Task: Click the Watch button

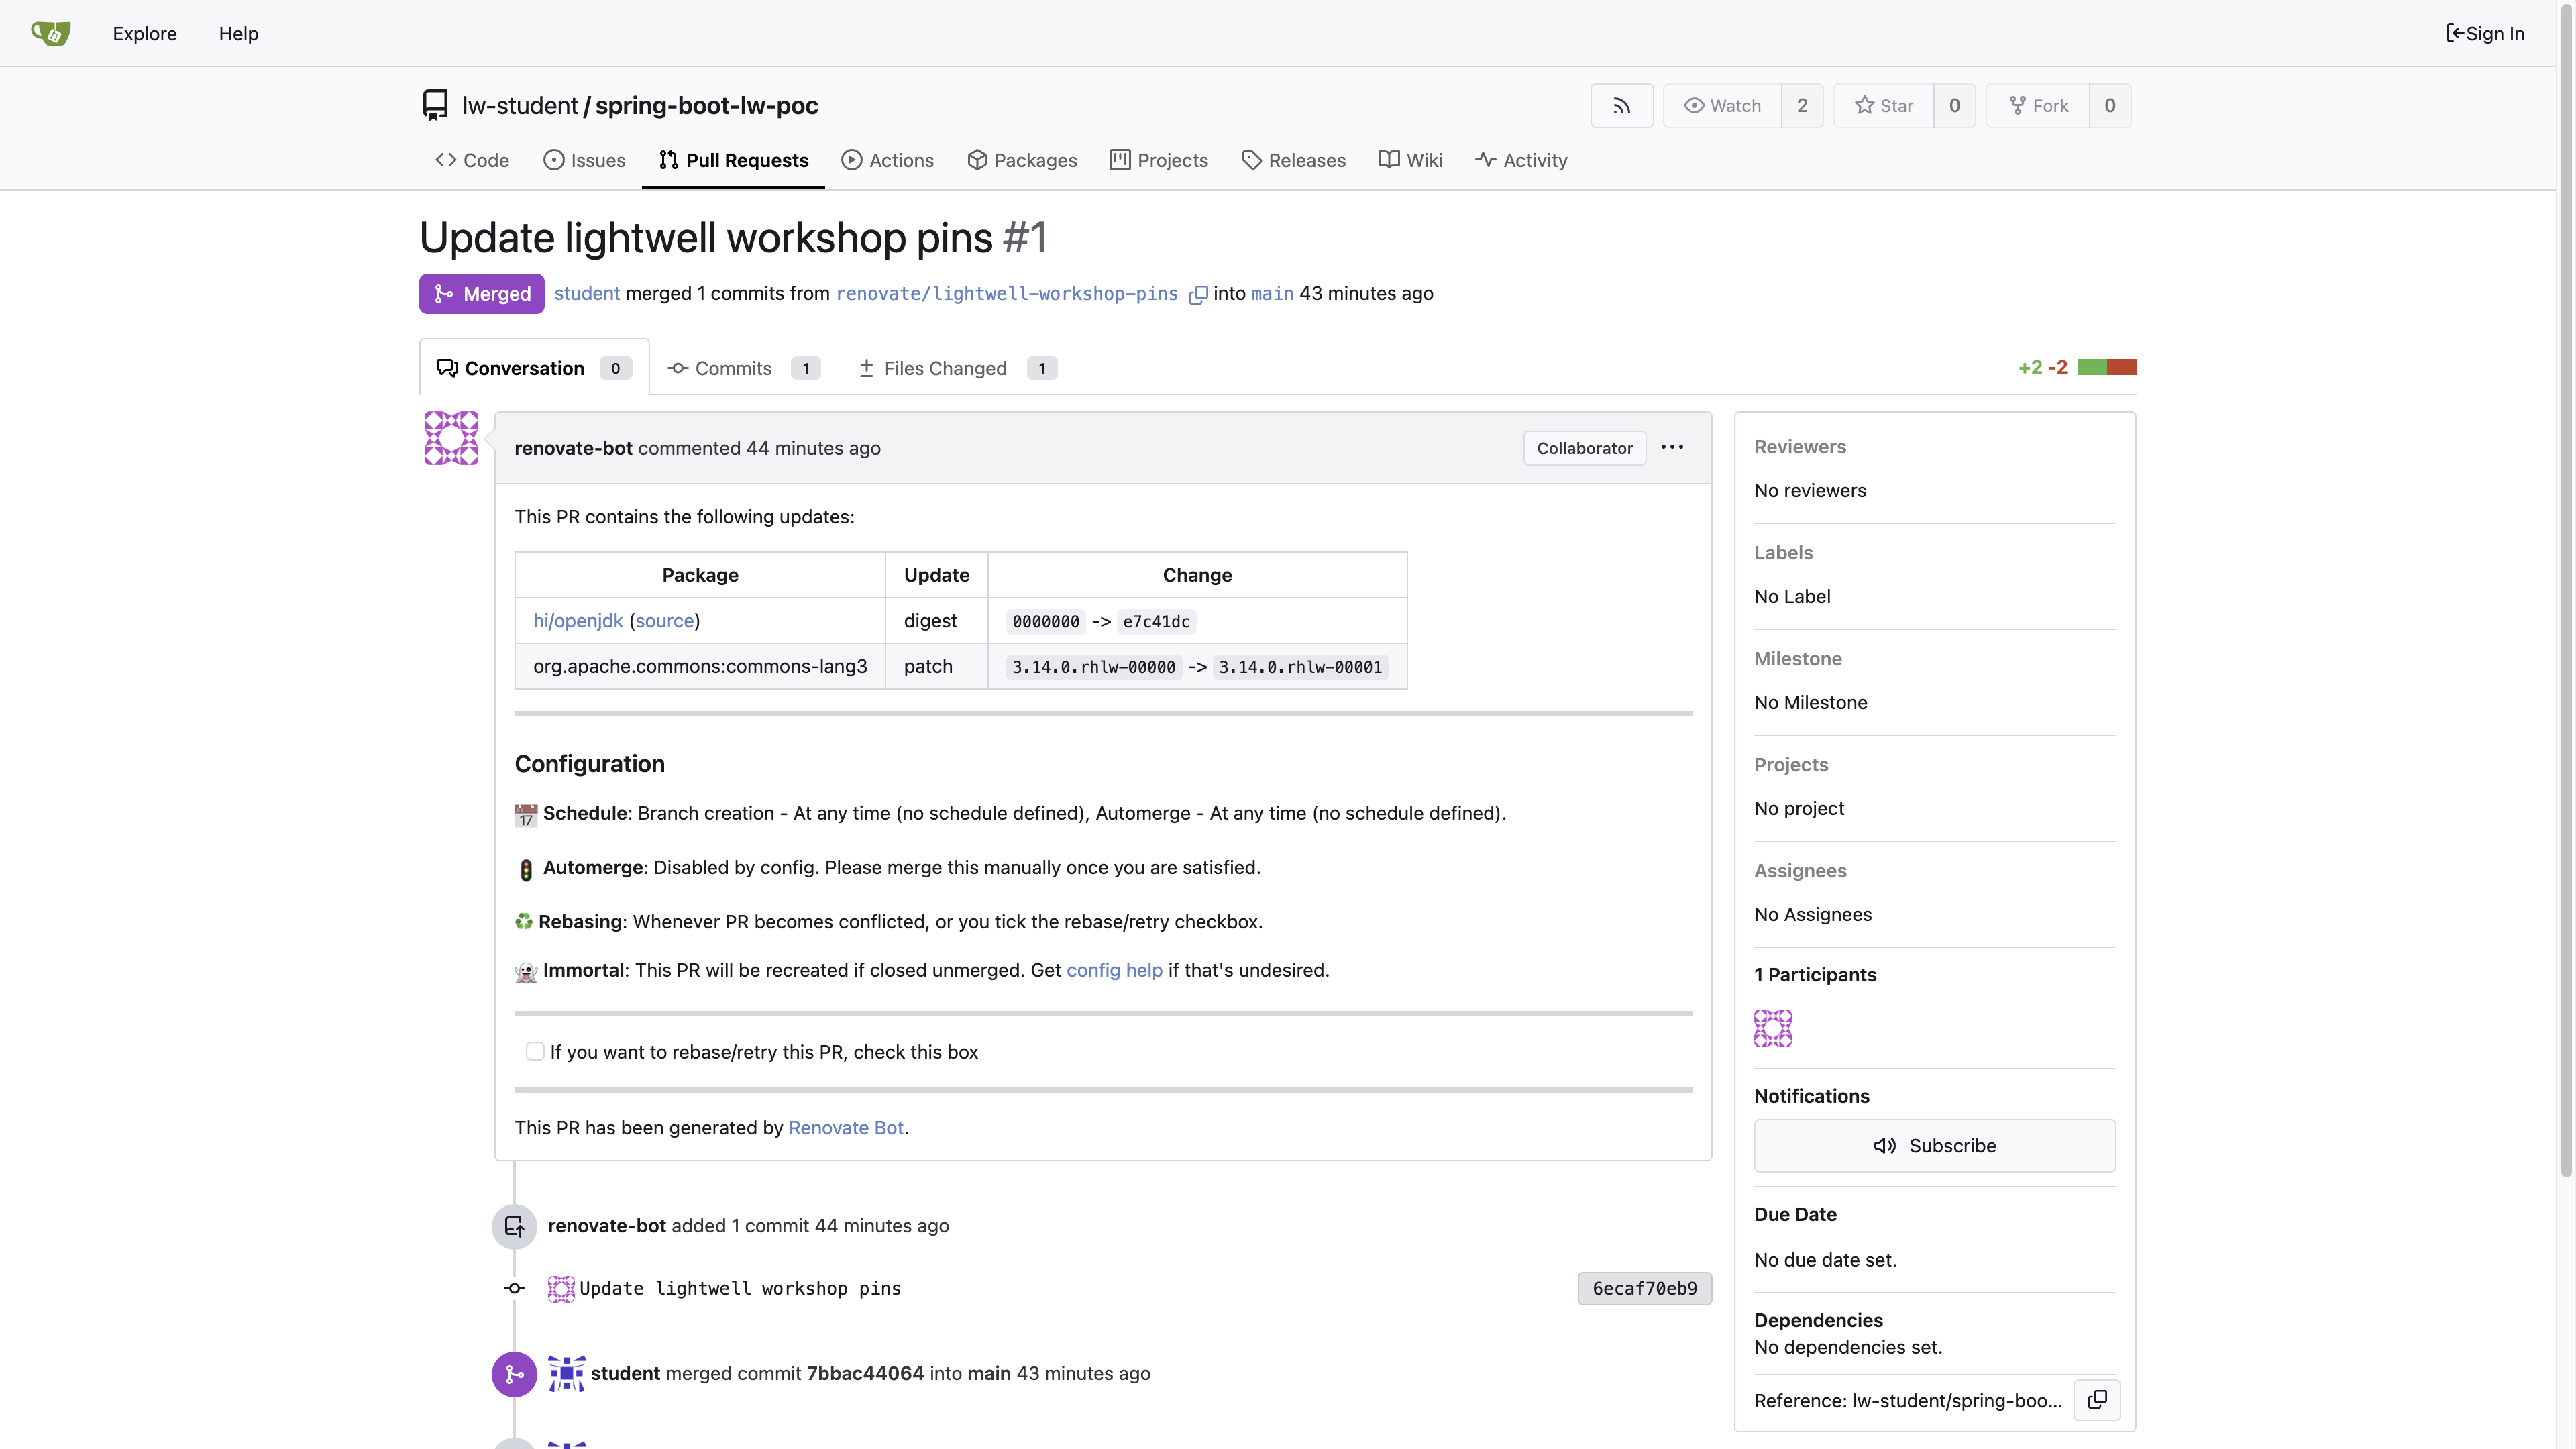Action: pos(1722,106)
